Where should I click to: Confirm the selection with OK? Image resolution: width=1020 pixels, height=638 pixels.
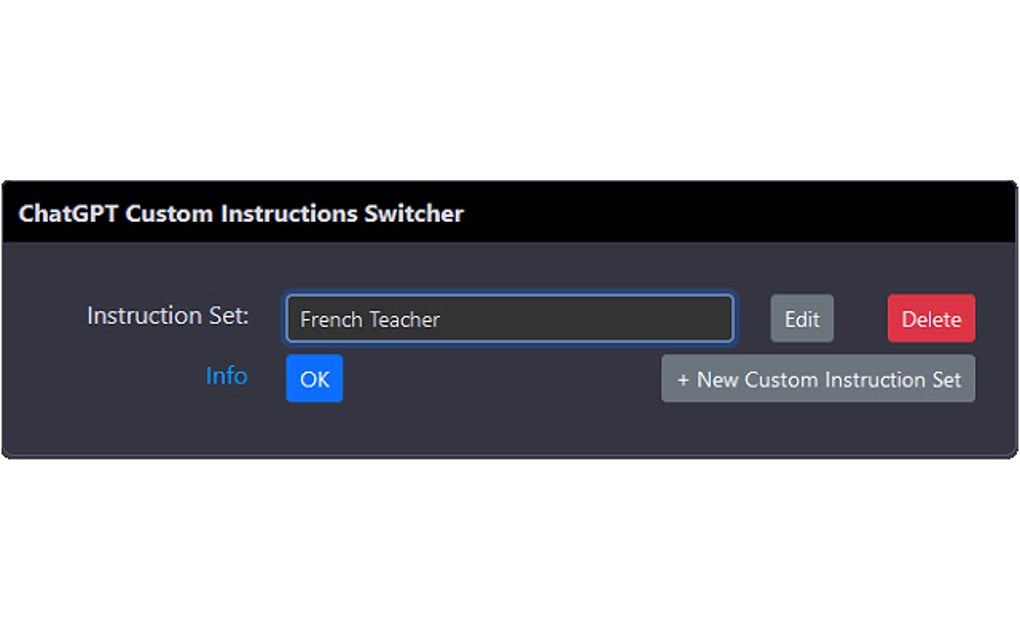[314, 379]
